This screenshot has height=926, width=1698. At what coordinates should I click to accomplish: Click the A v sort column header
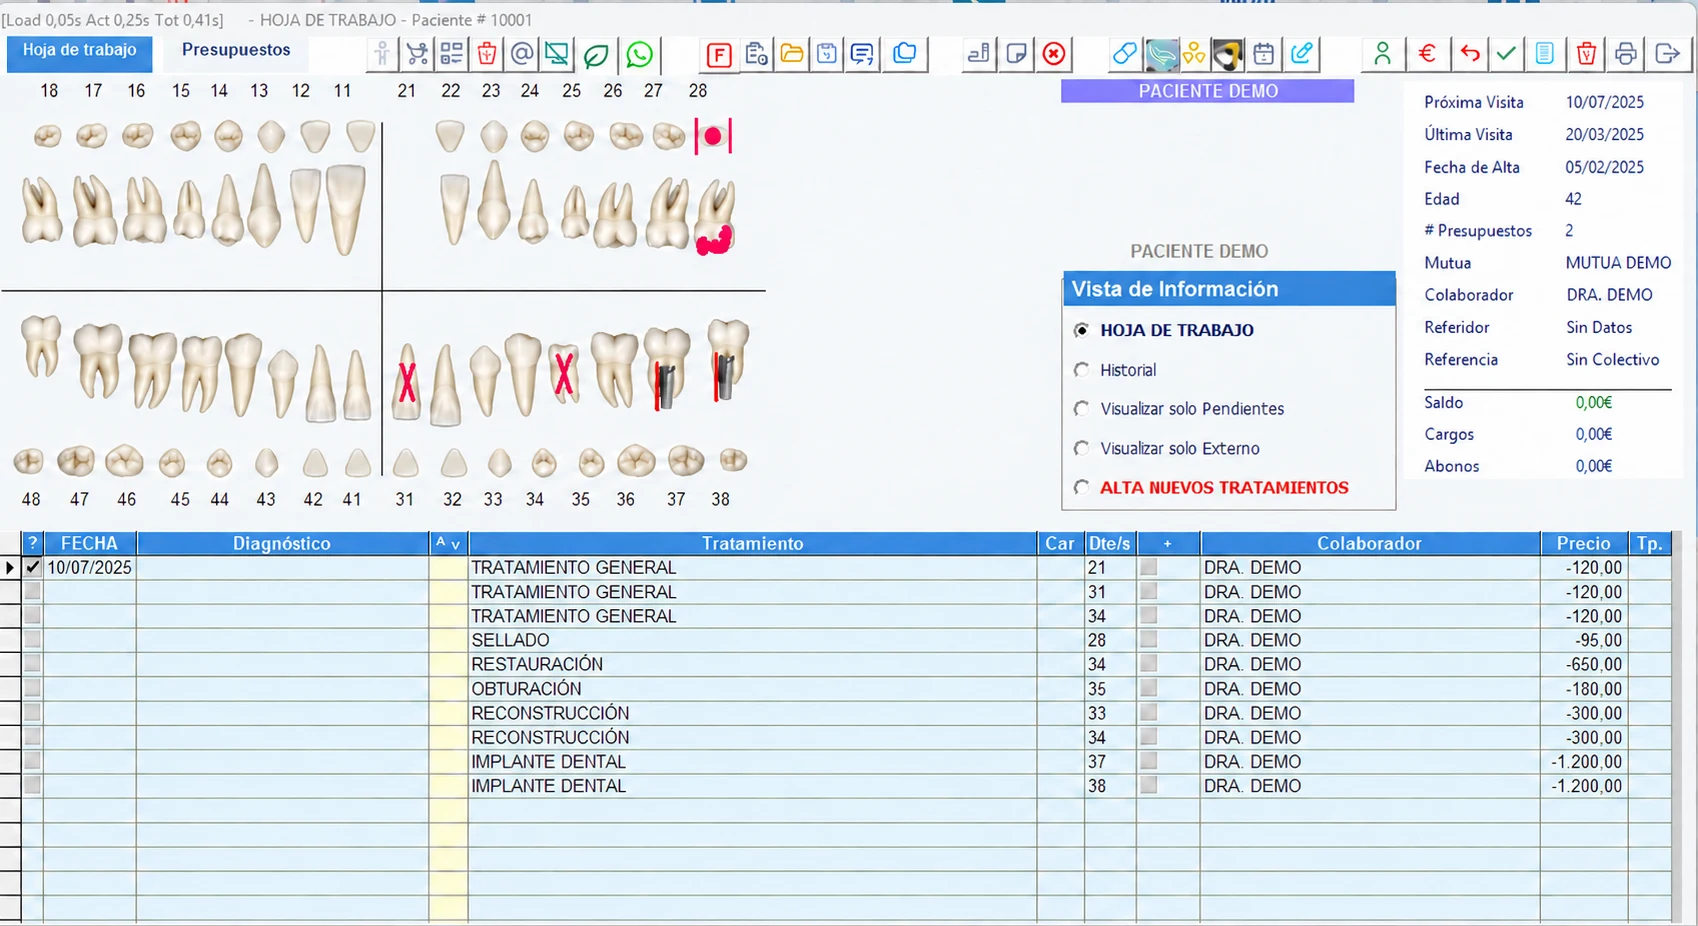(x=448, y=543)
